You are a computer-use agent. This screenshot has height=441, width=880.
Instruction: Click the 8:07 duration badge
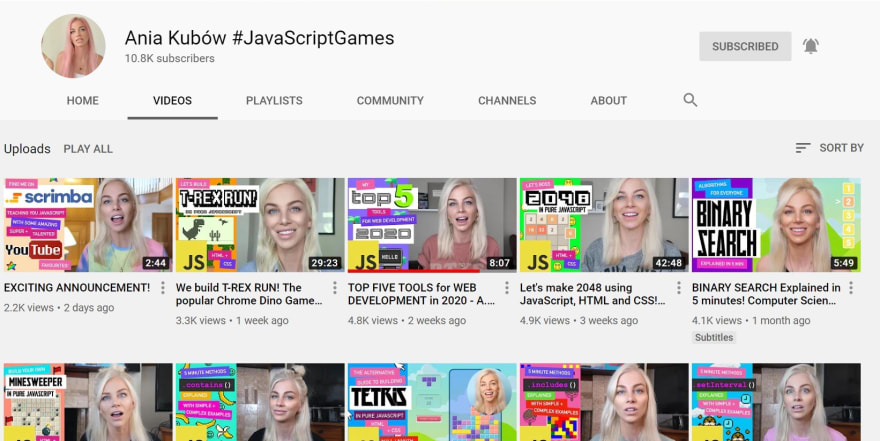click(499, 263)
